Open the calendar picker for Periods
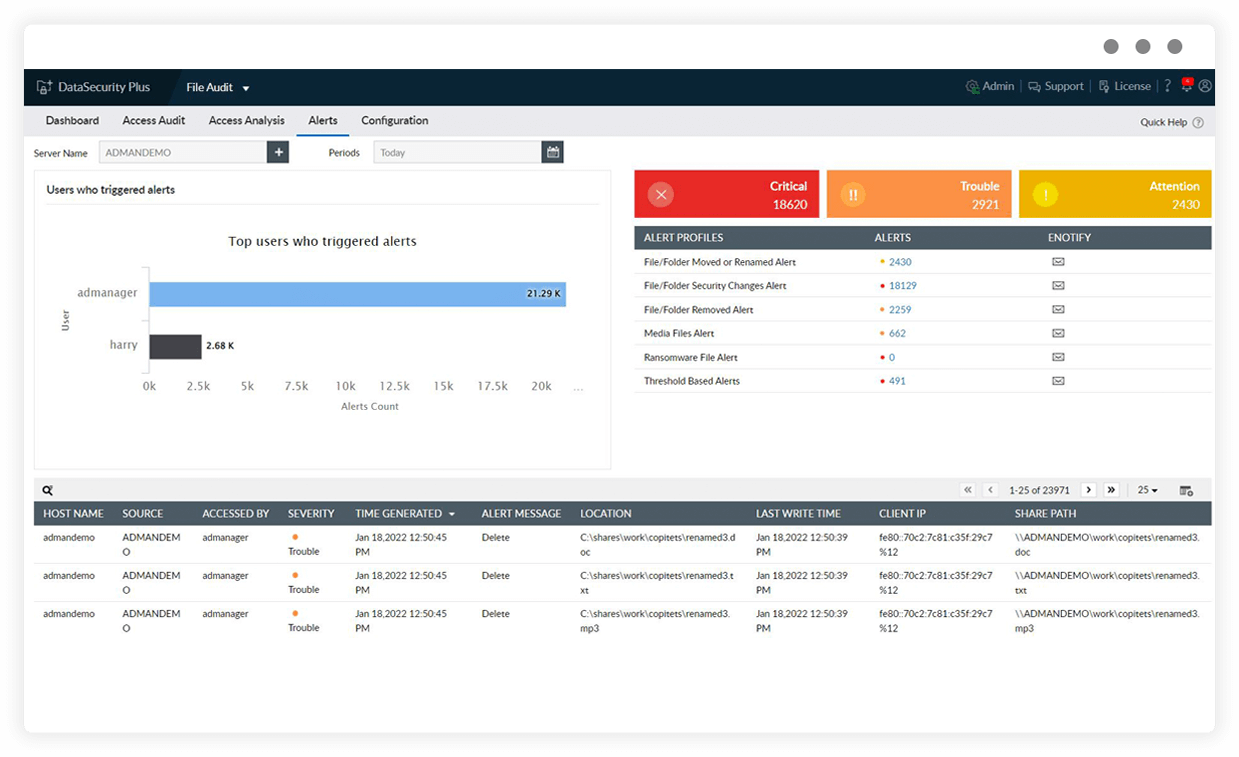The height and width of the screenshot is (757, 1239). pos(552,152)
